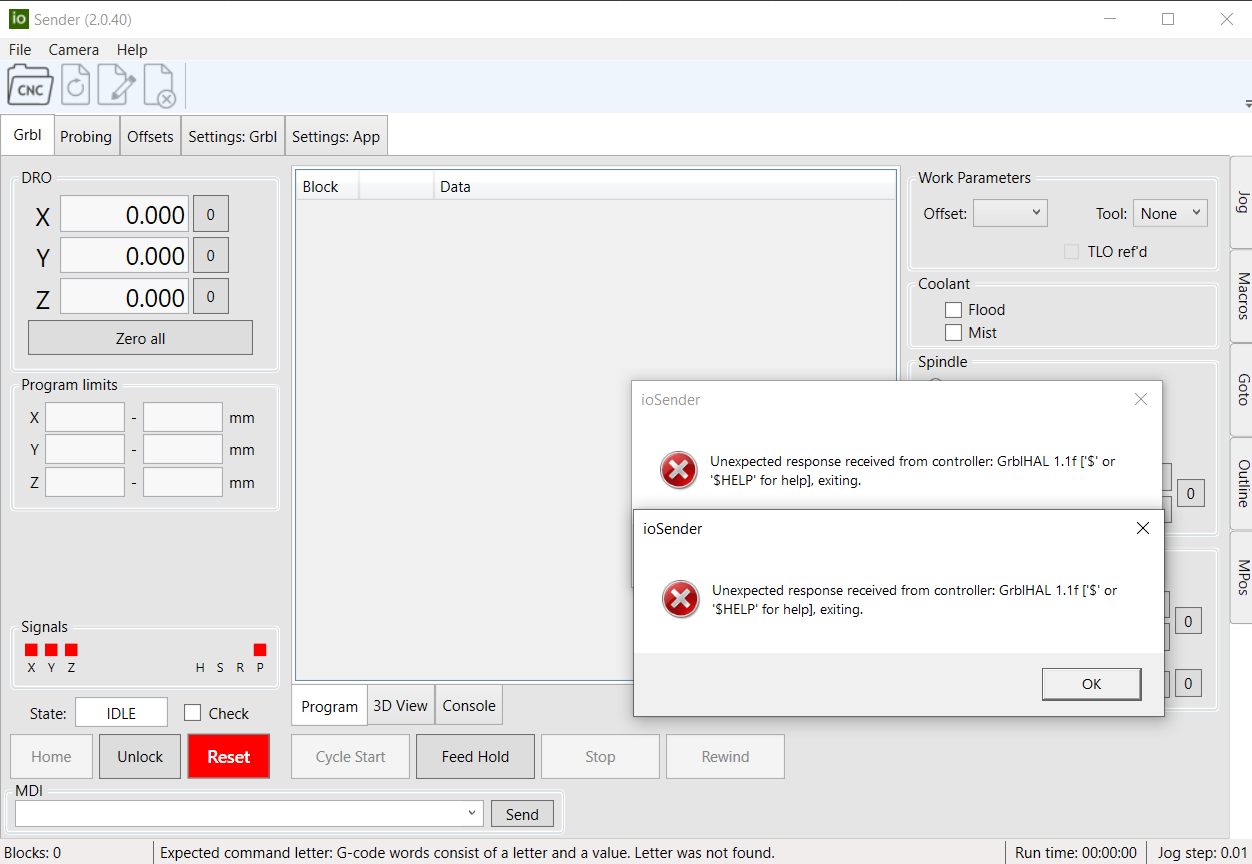Viewport: 1252px width, 864px height.
Task: Click the red P signal indicator
Action: (x=260, y=650)
